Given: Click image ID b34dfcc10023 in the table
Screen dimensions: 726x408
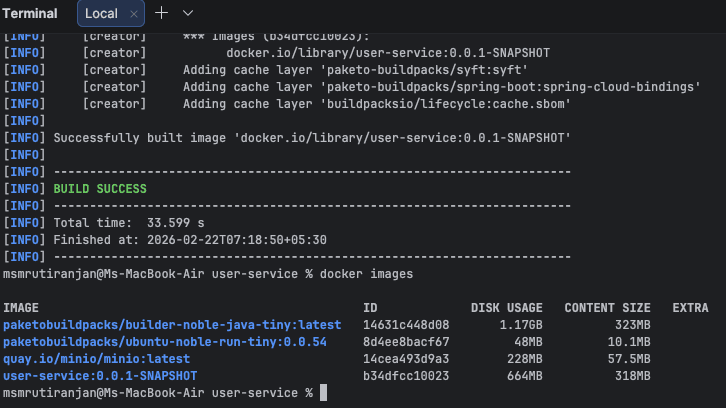Looking at the screenshot, I should (405, 376).
